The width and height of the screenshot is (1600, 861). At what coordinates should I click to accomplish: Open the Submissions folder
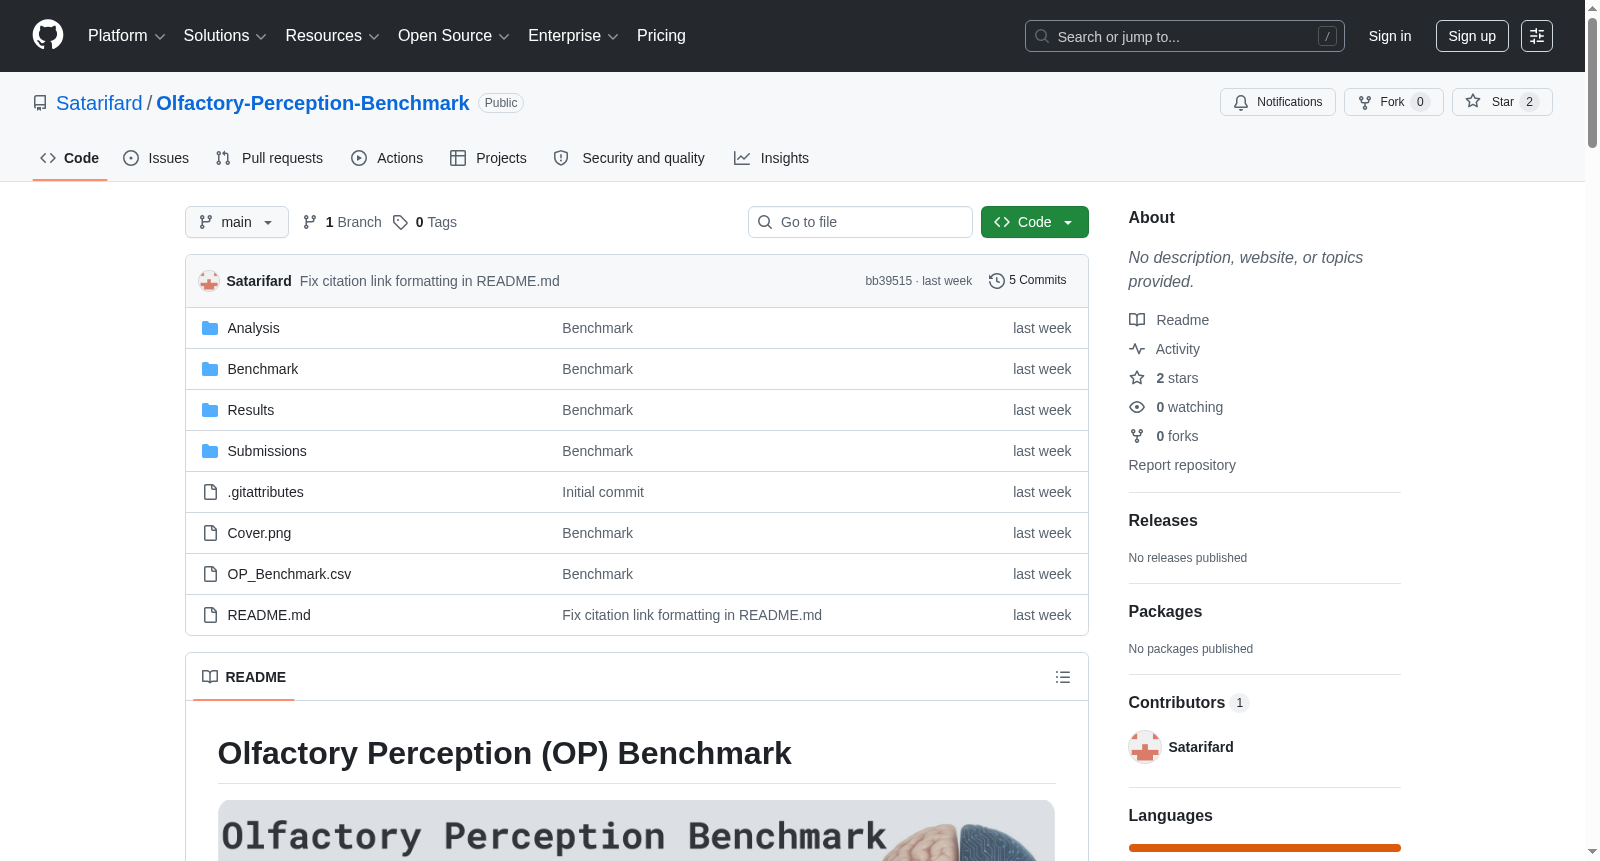tap(267, 451)
